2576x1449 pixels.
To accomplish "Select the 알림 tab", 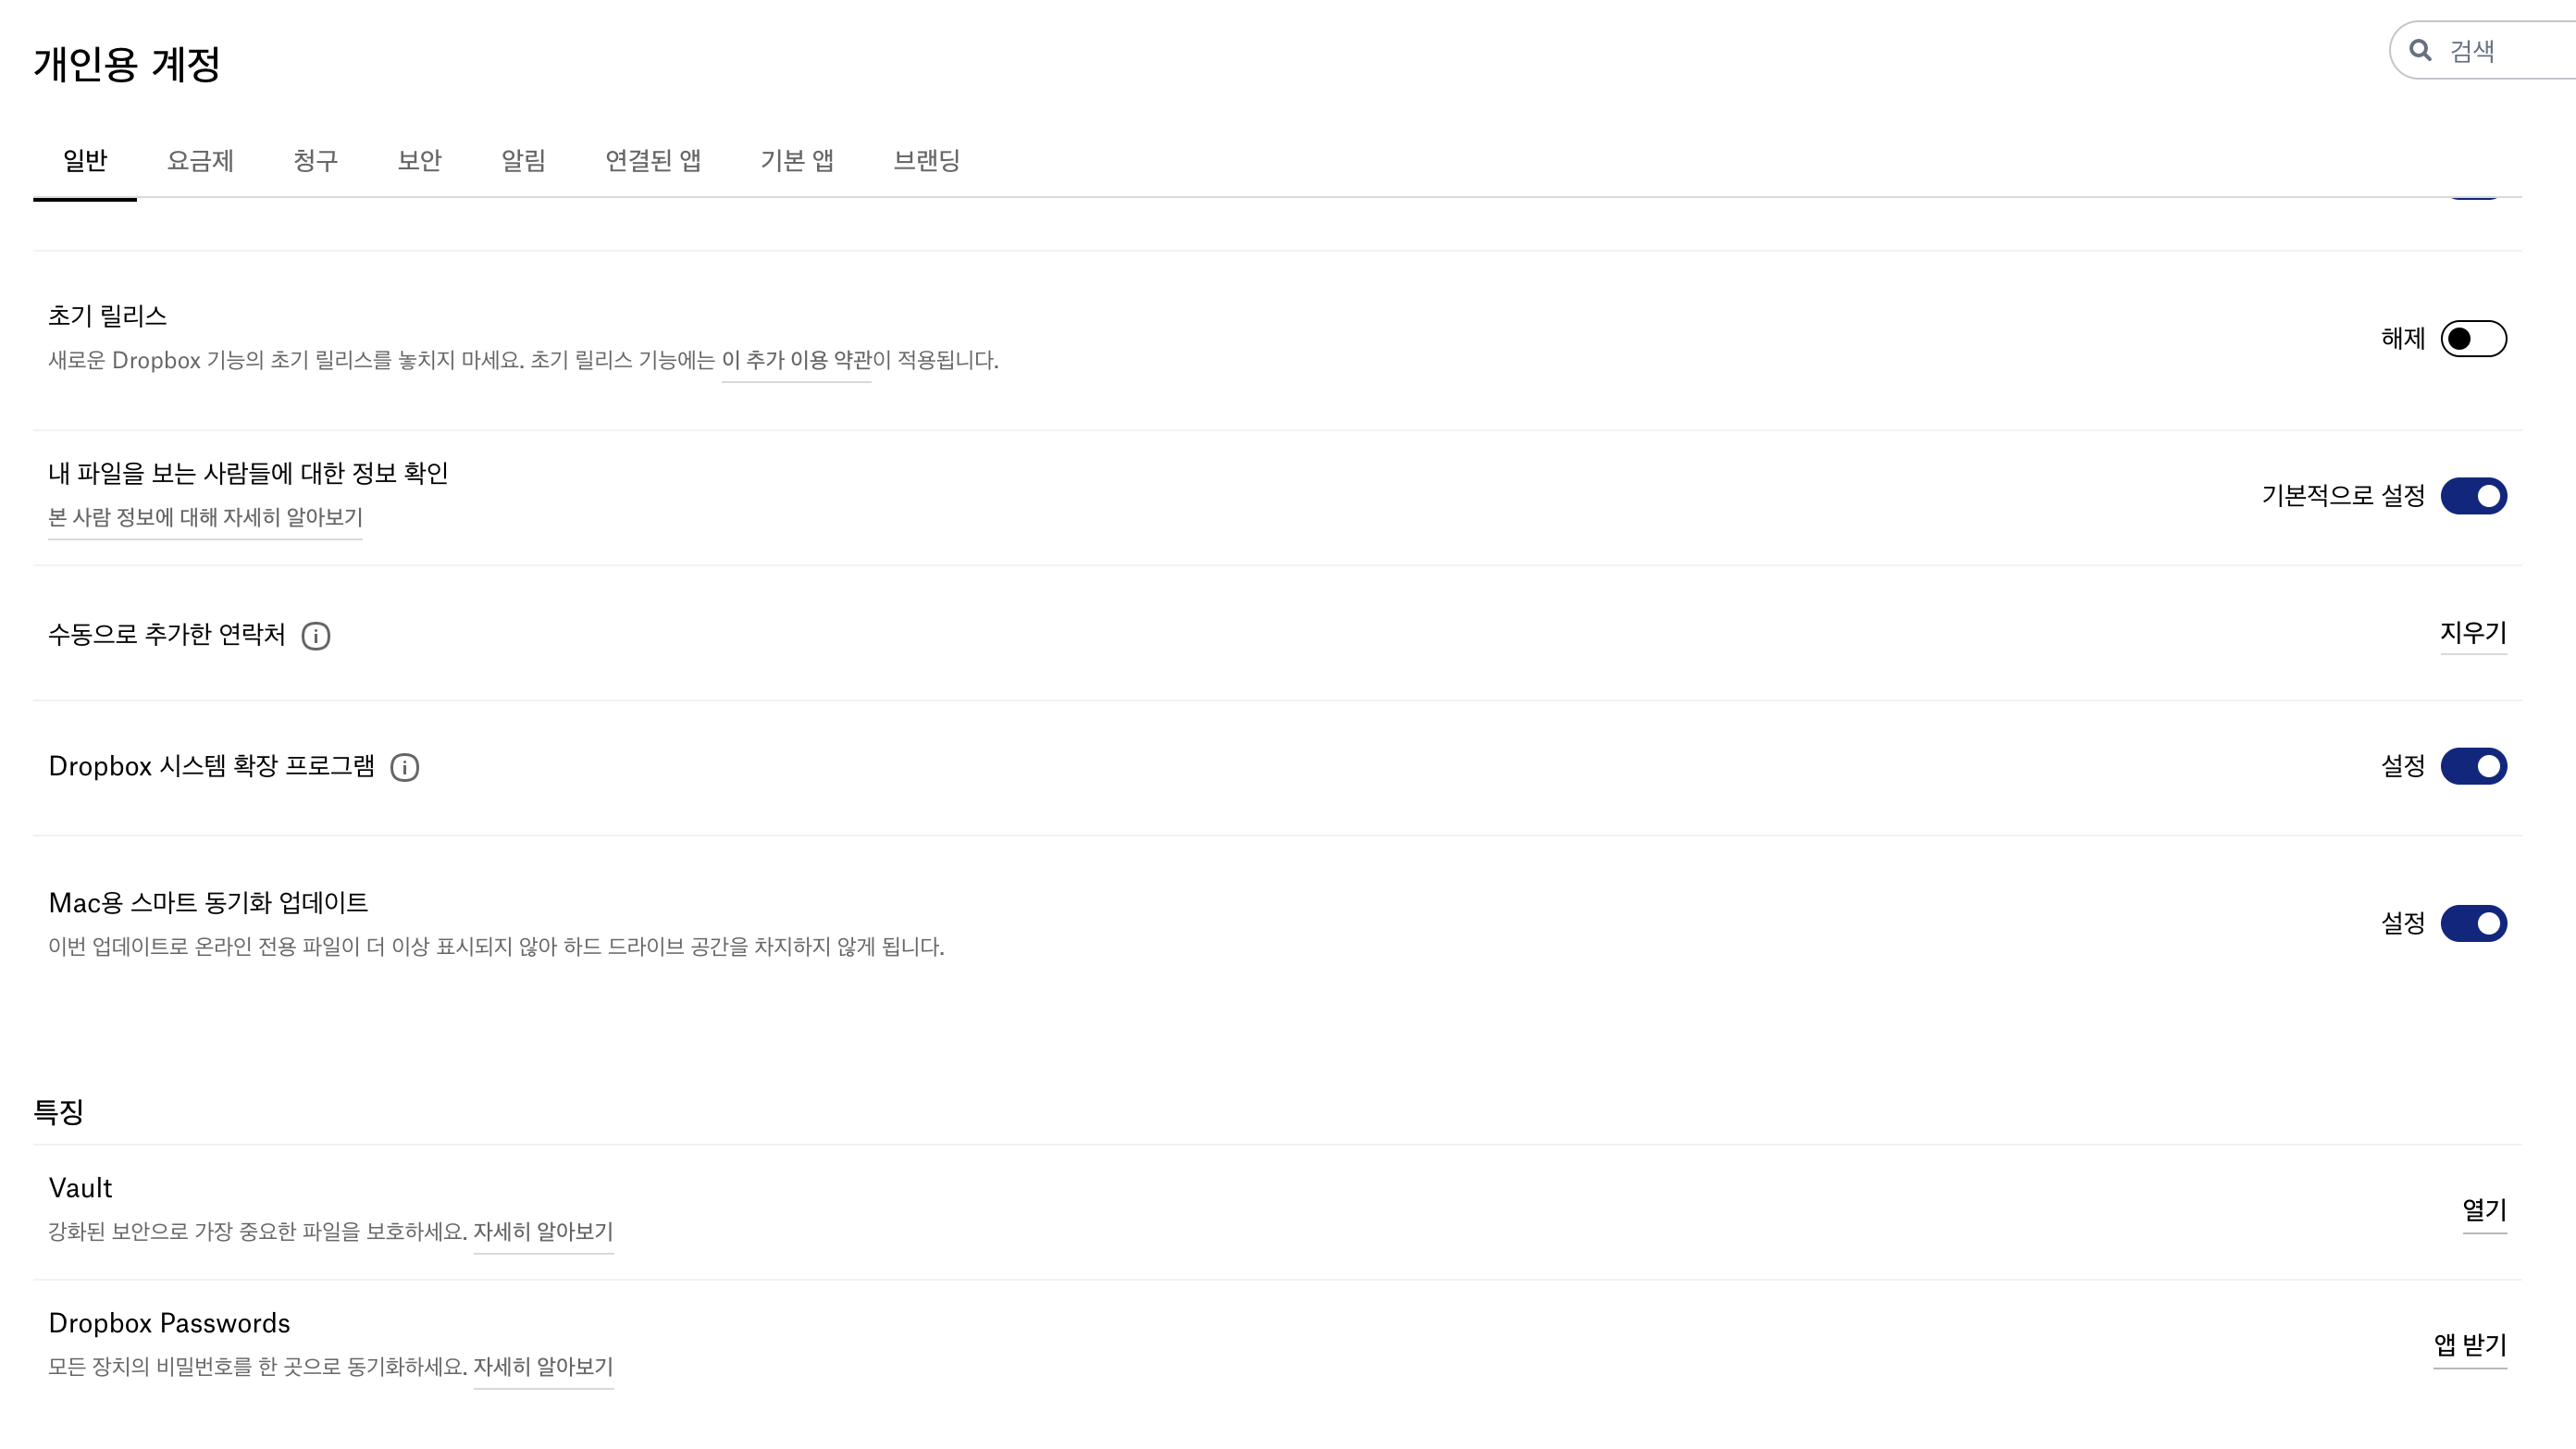I will tap(523, 160).
